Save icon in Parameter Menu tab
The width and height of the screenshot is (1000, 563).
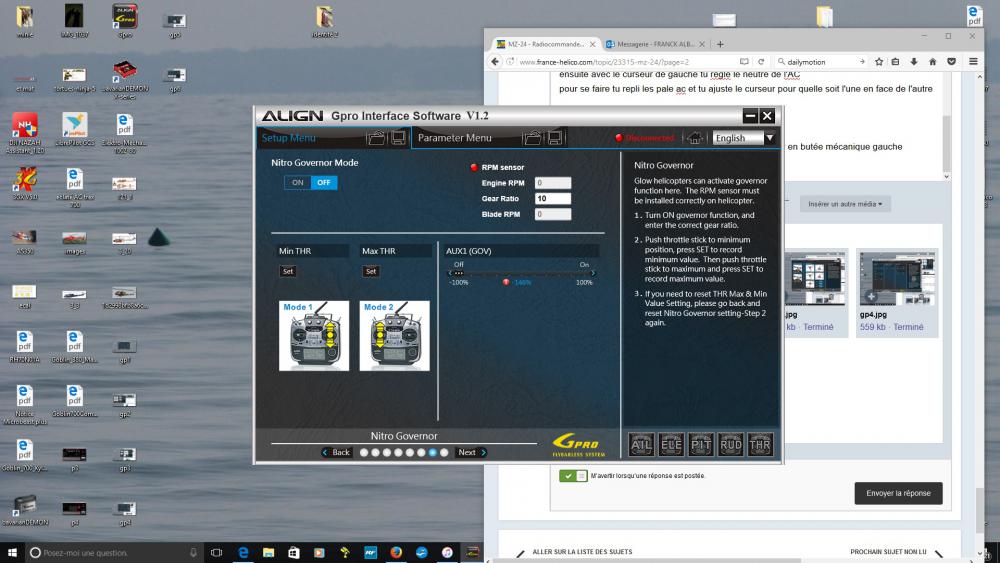(554, 138)
